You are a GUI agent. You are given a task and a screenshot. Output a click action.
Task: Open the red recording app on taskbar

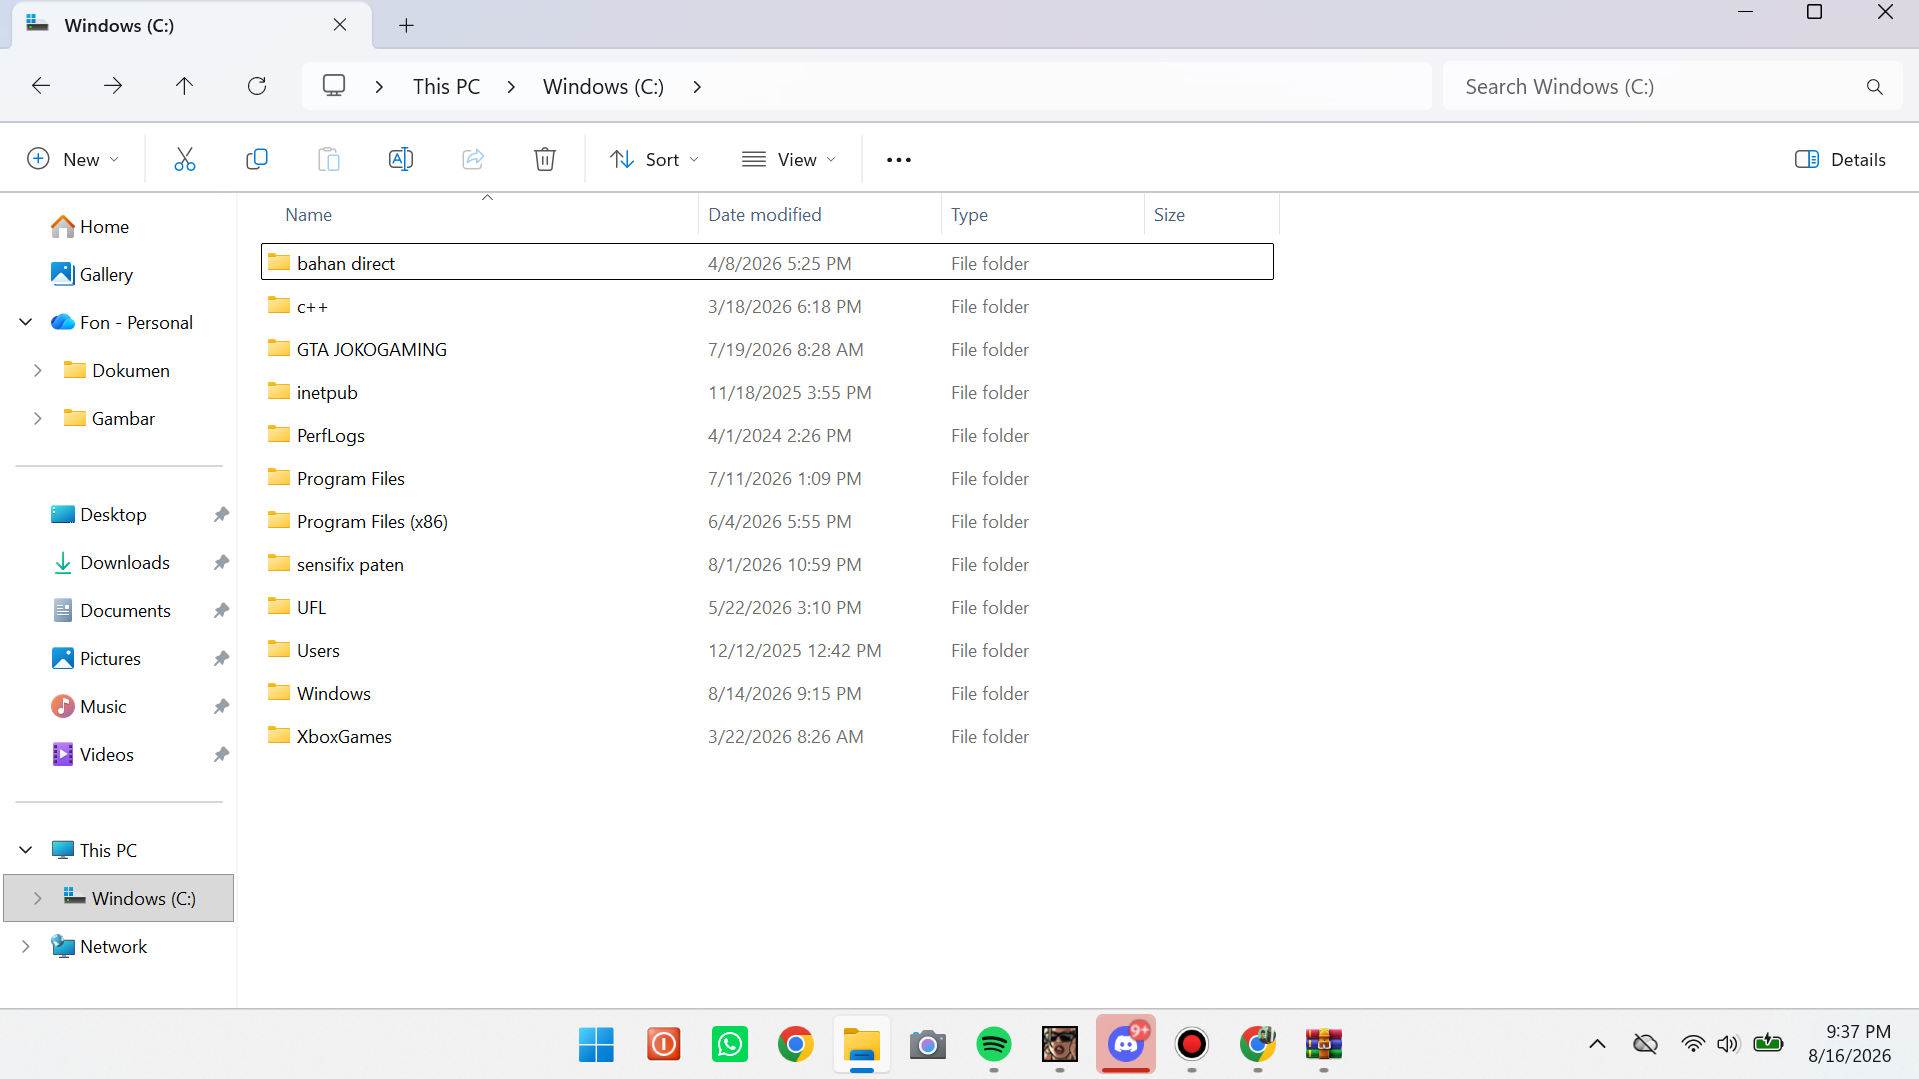(x=1192, y=1045)
